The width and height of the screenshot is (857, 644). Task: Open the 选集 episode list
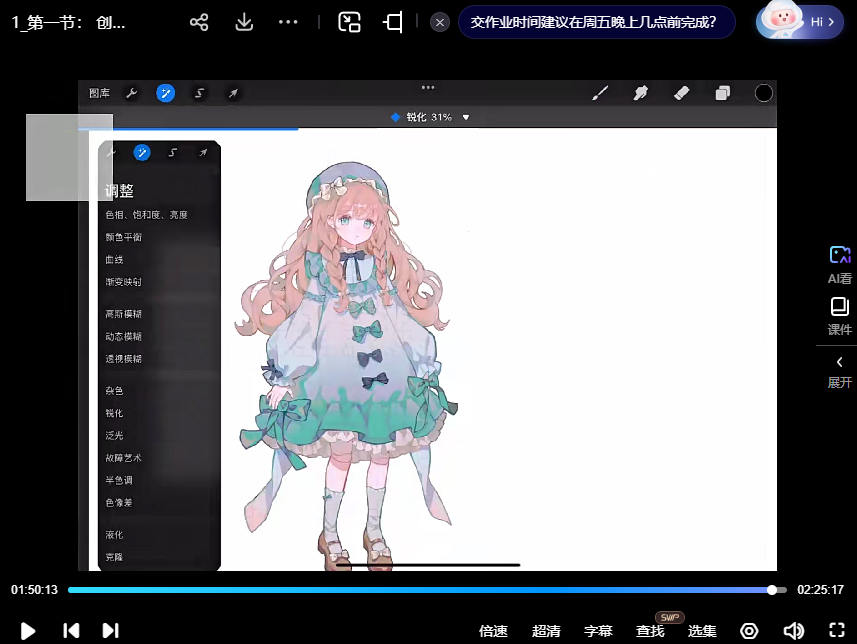click(702, 631)
